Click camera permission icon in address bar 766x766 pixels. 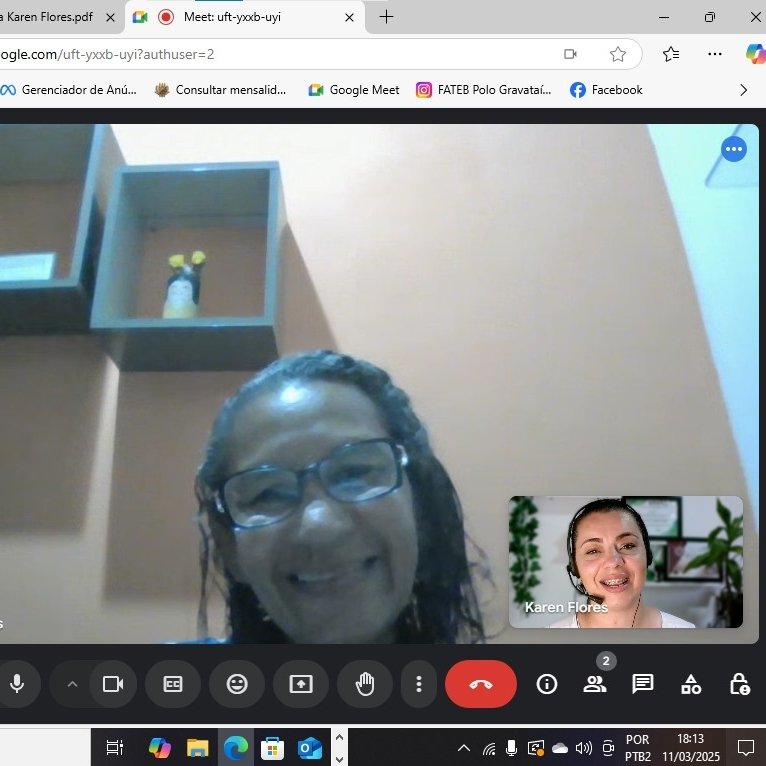570,54
